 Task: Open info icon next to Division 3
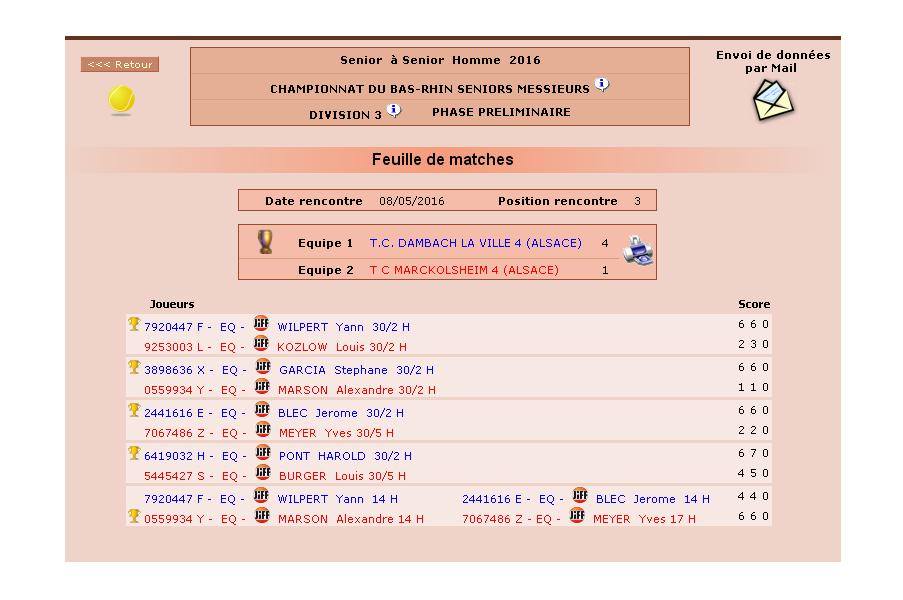394,110
